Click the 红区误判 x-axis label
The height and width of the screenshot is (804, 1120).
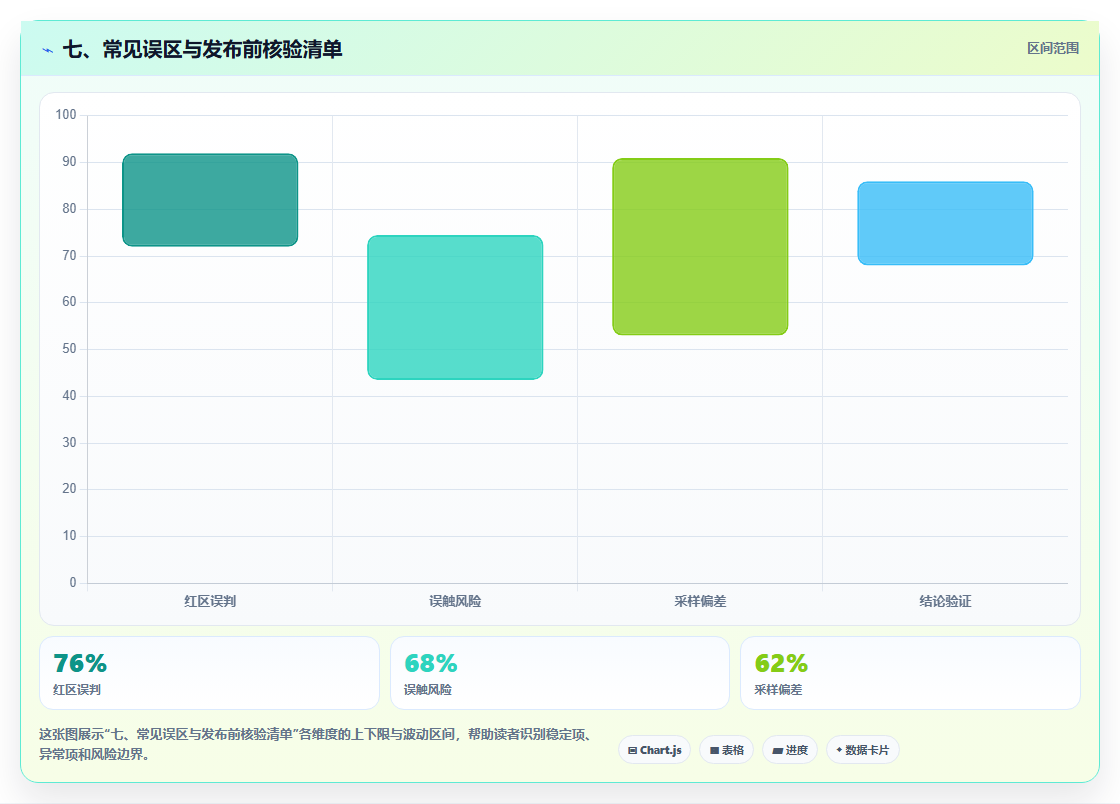point(210,601)
